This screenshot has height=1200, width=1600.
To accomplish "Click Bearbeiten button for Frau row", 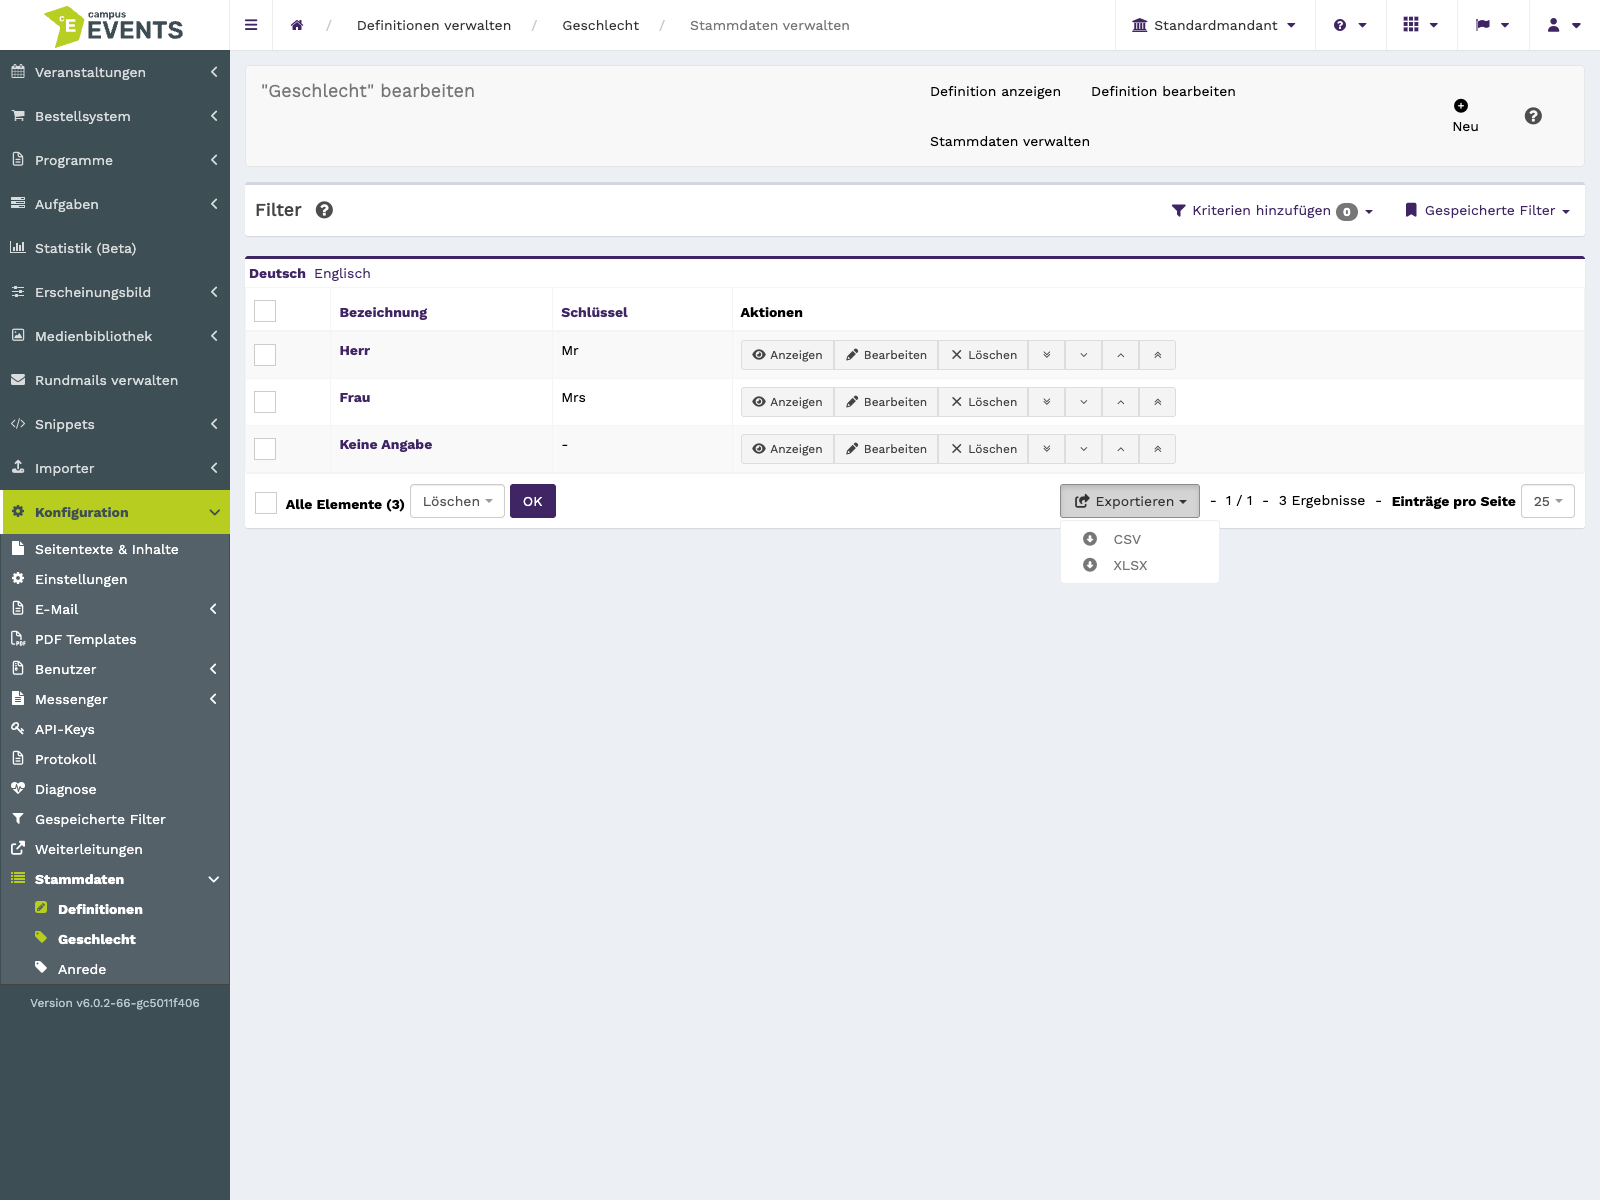I will tap(886, 402).
